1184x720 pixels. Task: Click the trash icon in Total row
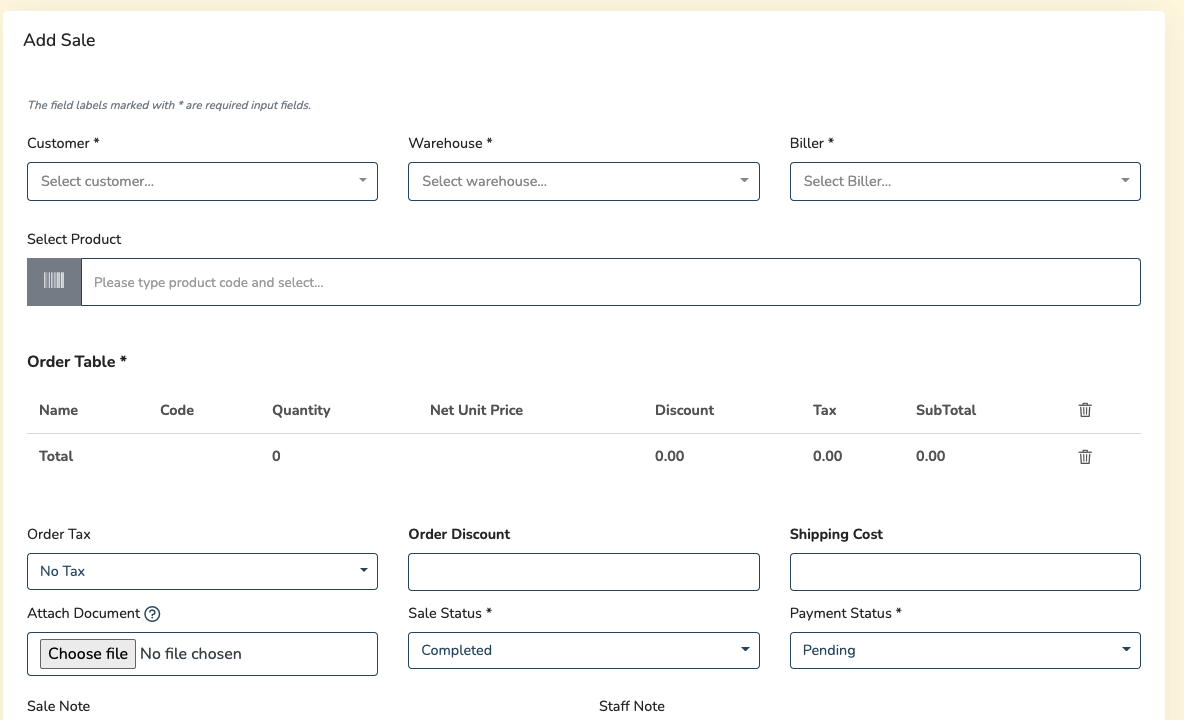[x=1085, y=456]
